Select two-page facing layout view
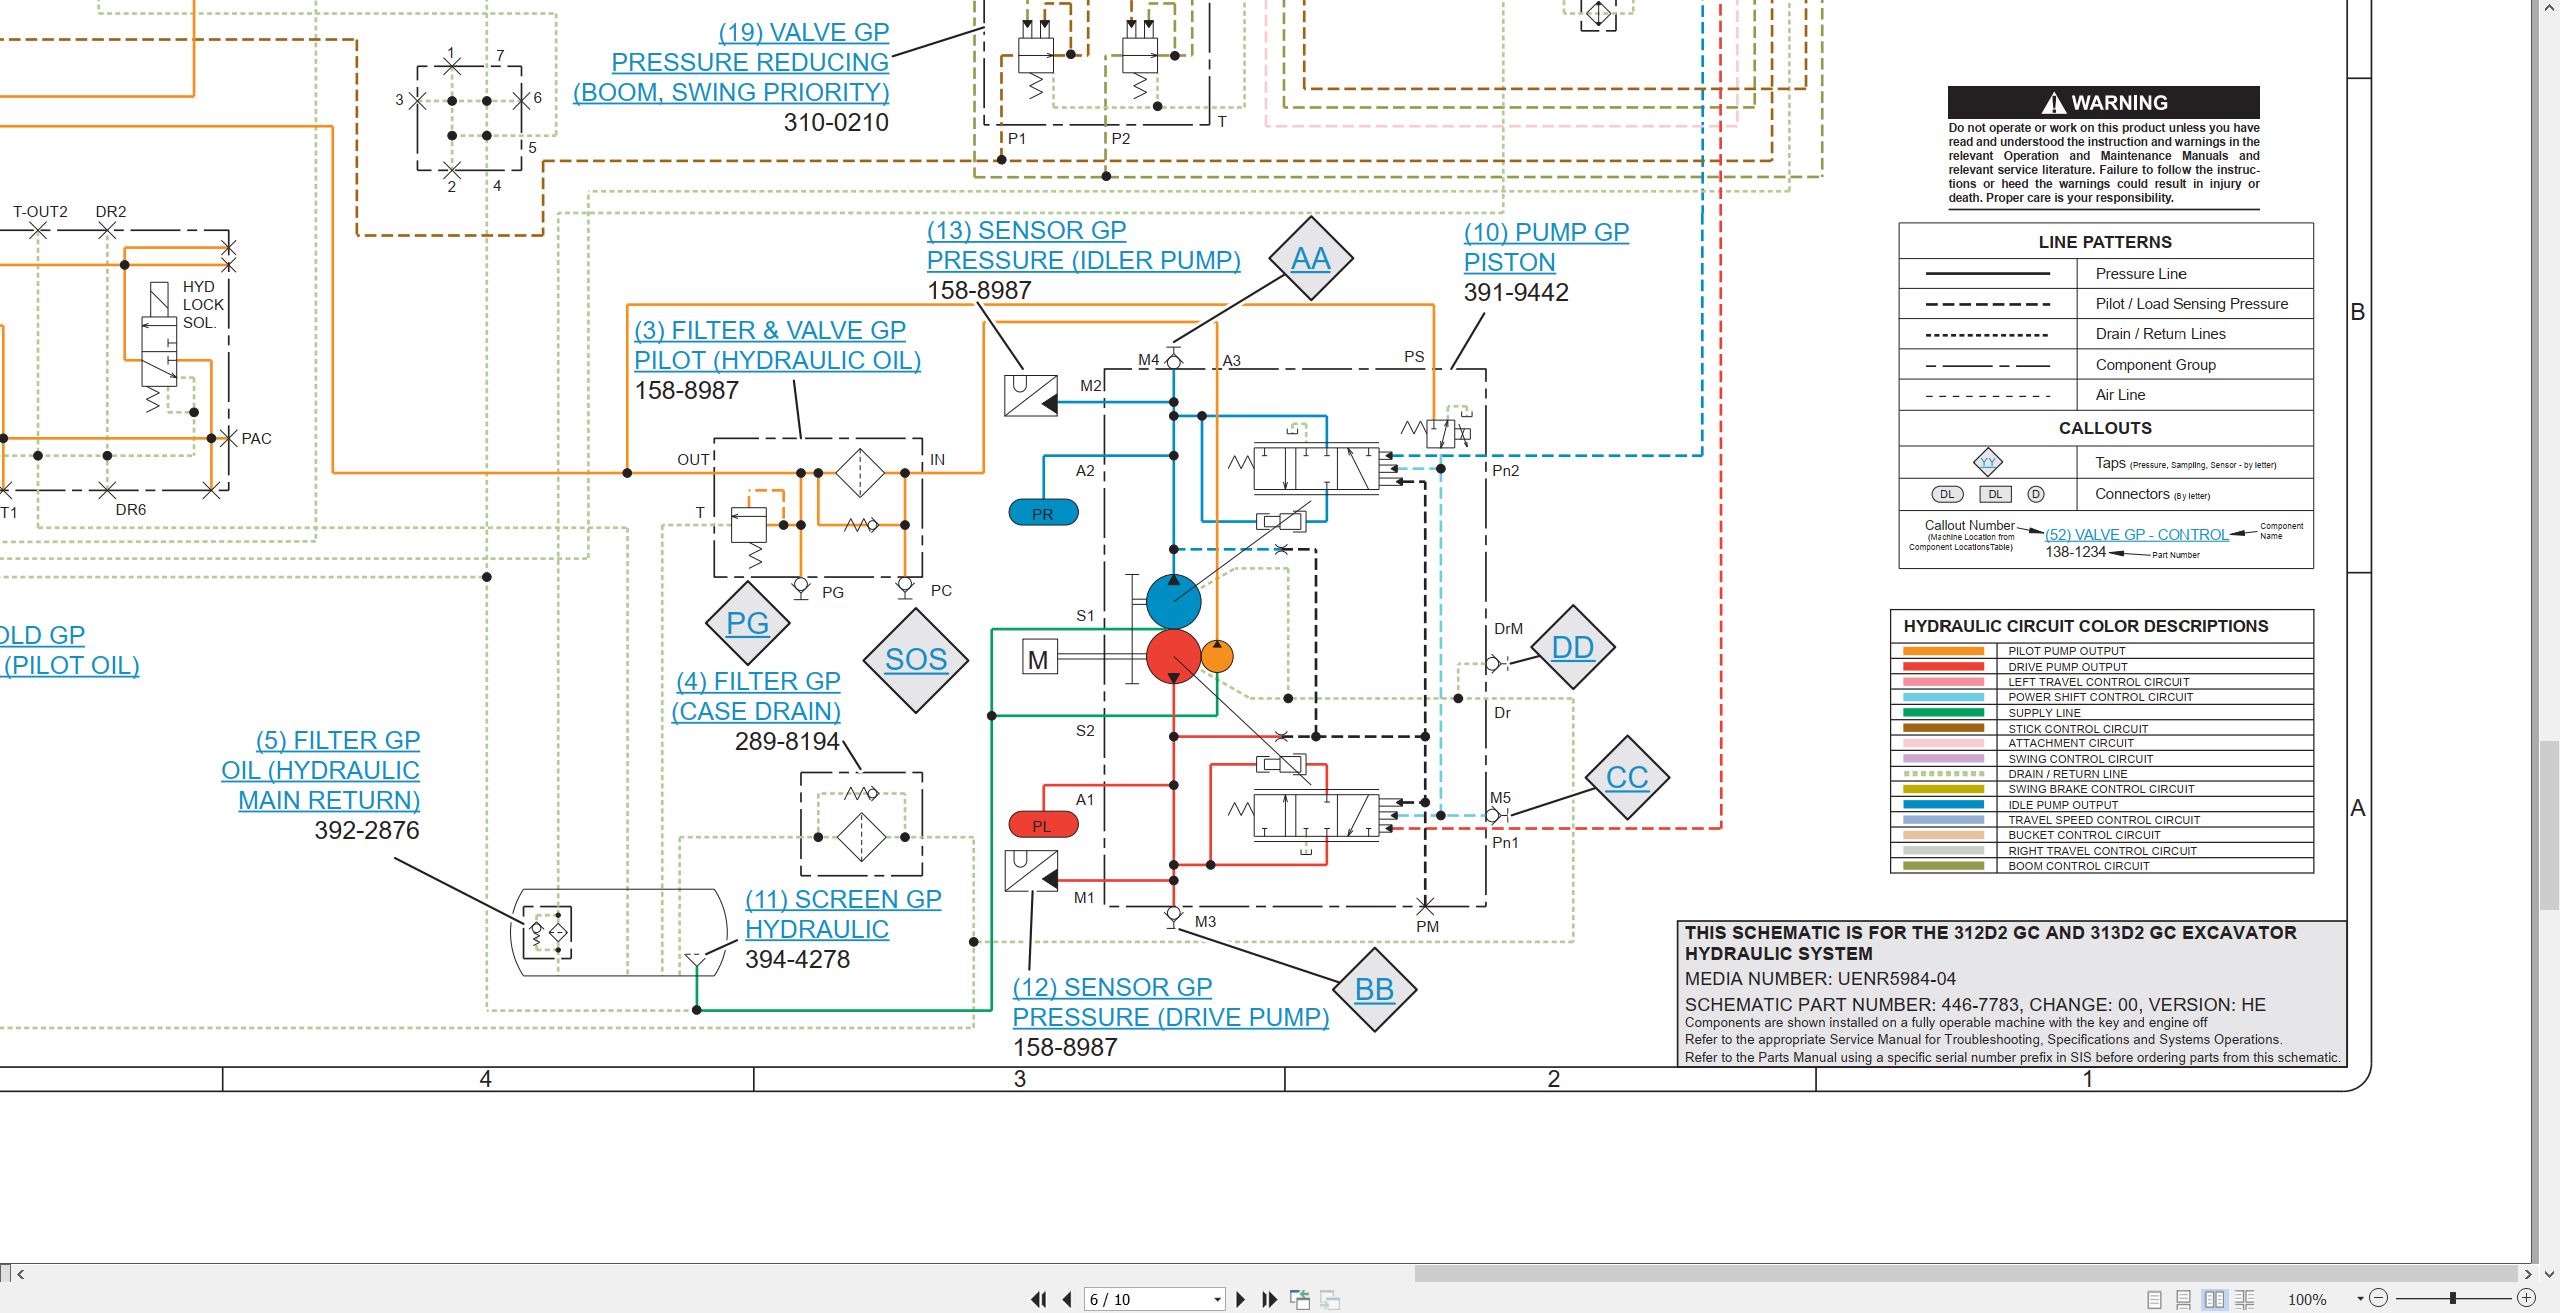 click(x=2214, y=1299)
